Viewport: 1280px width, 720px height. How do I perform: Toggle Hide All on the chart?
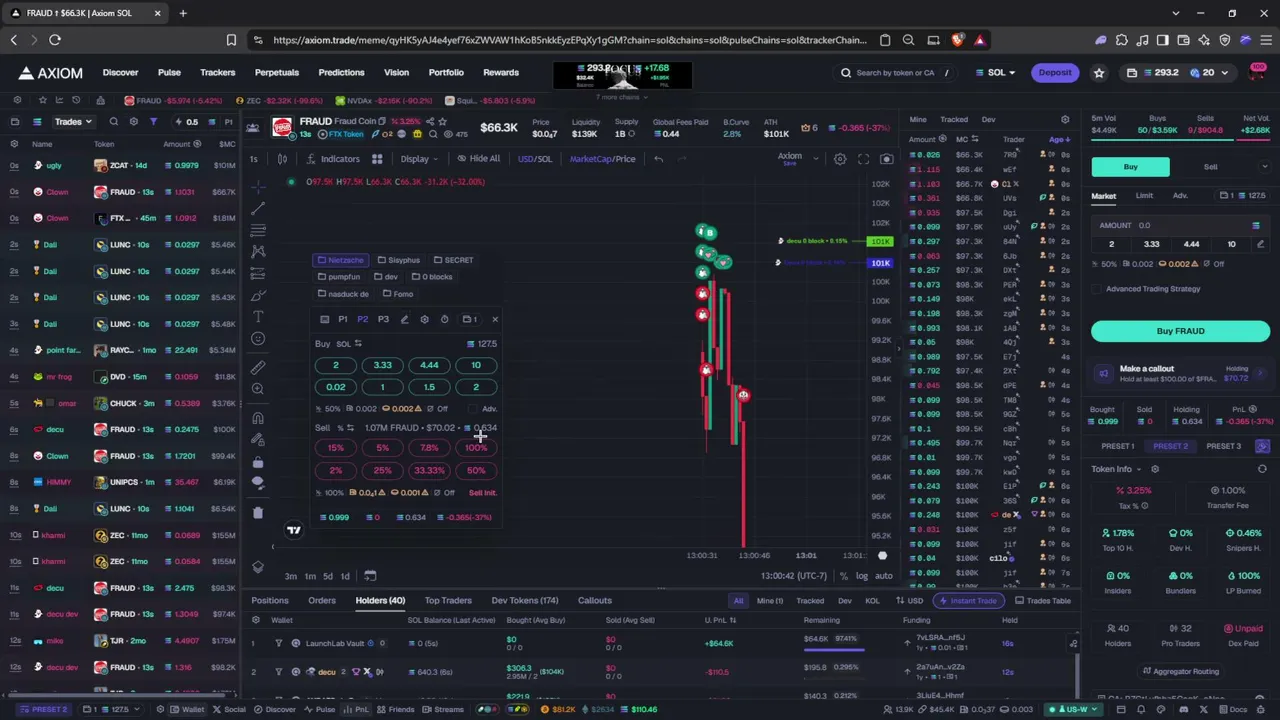pyautogui.click(x=479, y=159)
